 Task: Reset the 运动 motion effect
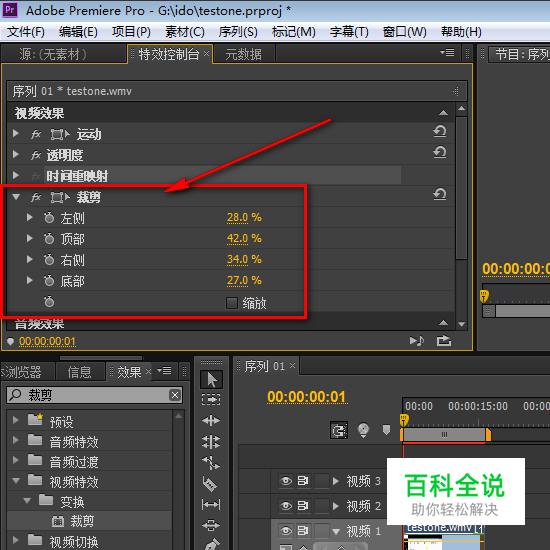440,132
